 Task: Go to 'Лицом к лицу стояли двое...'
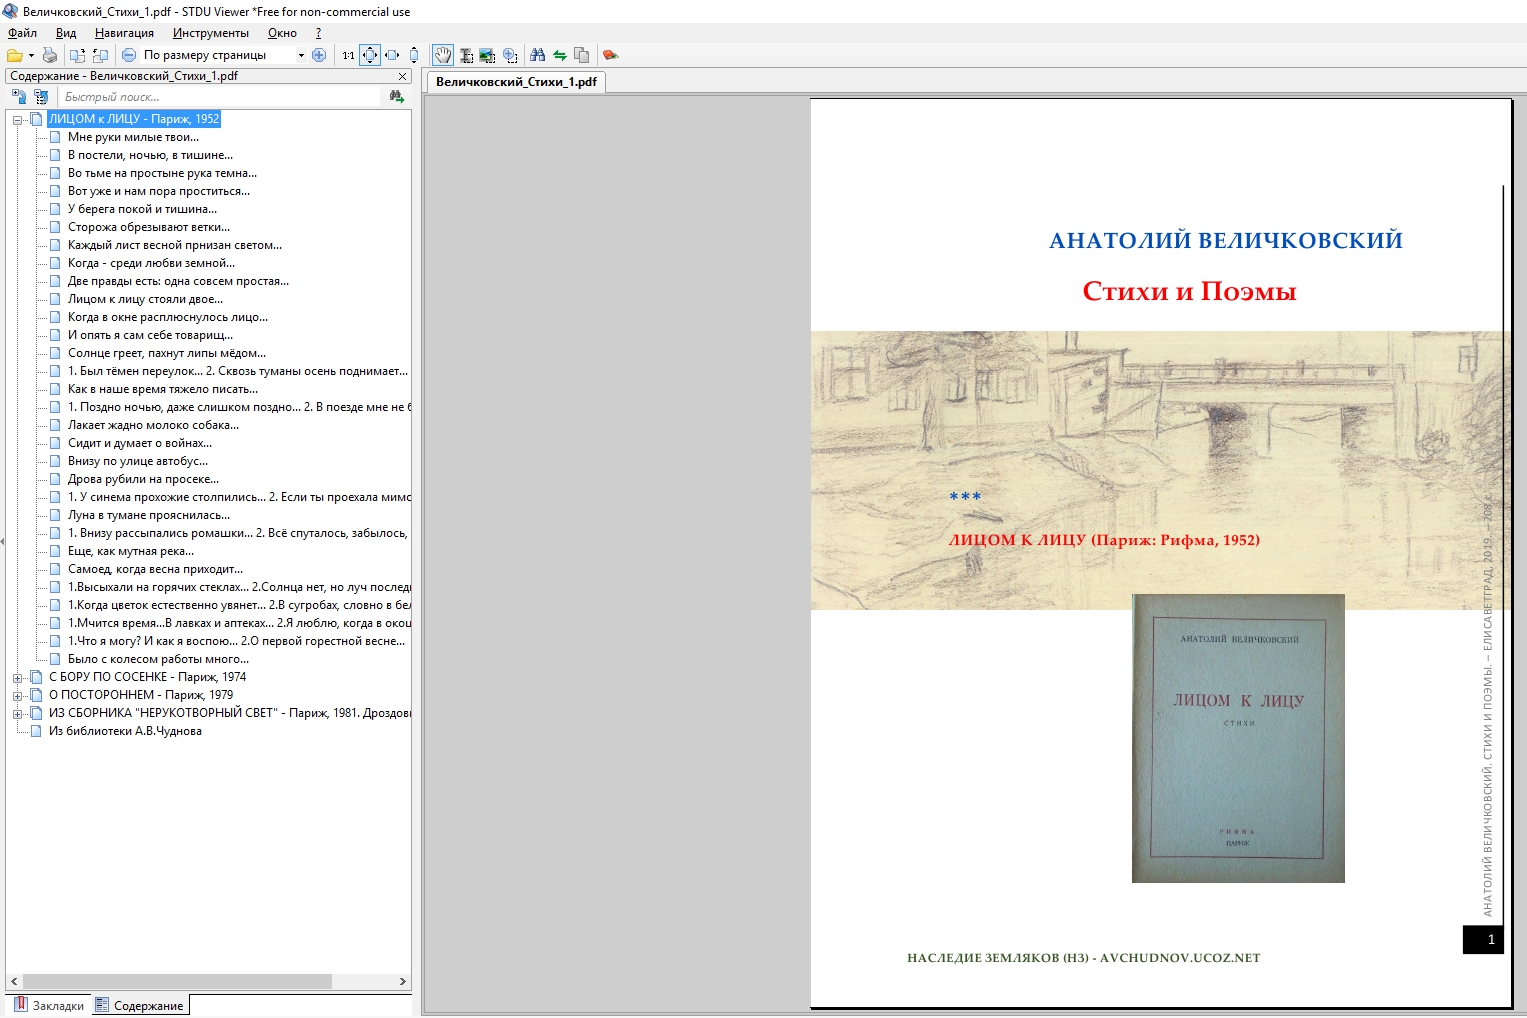(145, 299)
